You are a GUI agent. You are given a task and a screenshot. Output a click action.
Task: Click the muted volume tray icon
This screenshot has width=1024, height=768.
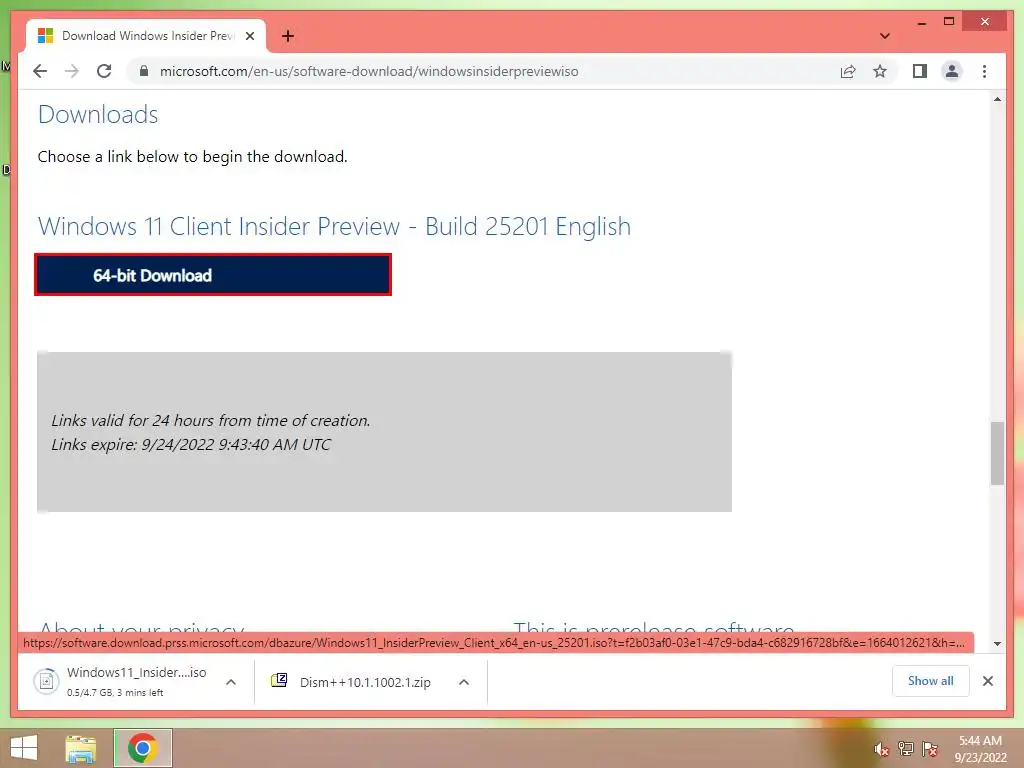point(882,749)
